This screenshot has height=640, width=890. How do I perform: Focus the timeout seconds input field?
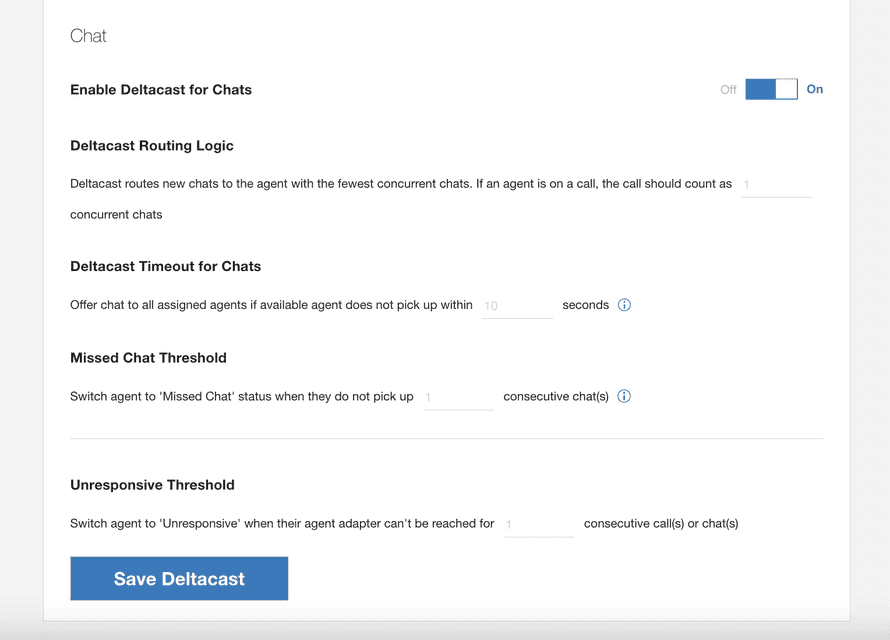[517, 306]
